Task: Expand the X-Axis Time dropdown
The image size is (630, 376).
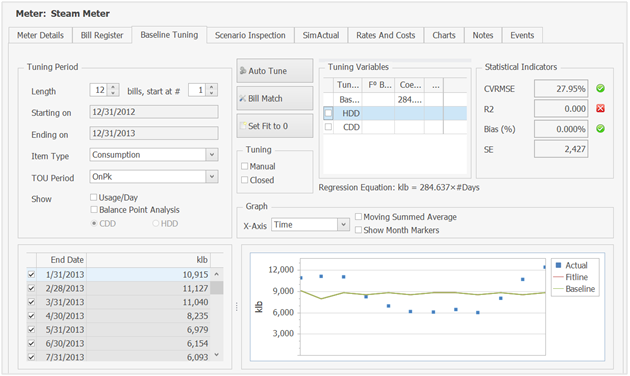Action: 343,225
